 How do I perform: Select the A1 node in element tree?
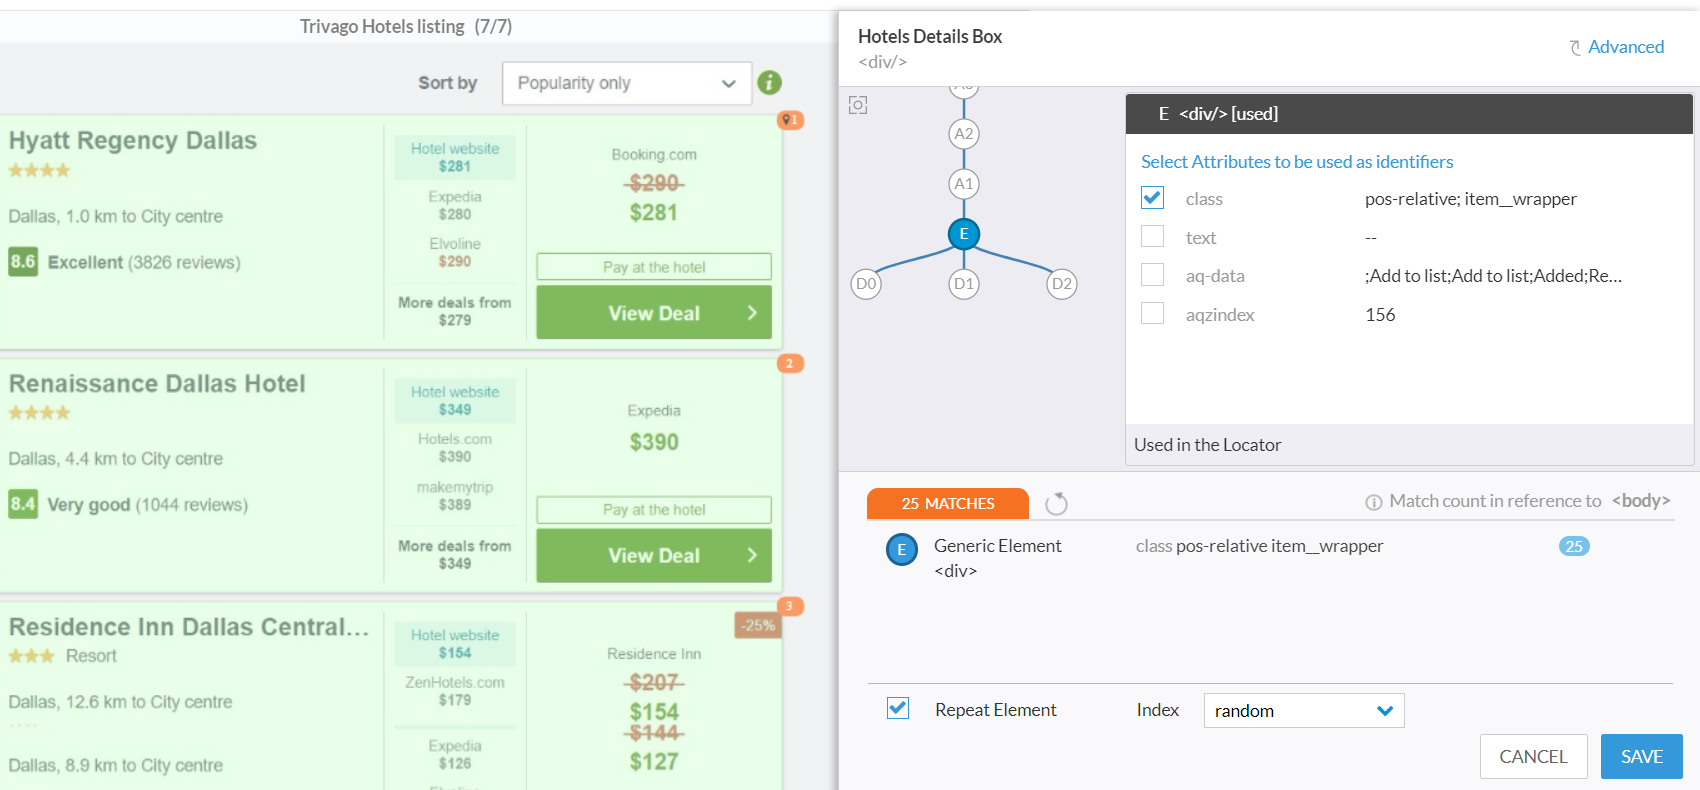964,184
